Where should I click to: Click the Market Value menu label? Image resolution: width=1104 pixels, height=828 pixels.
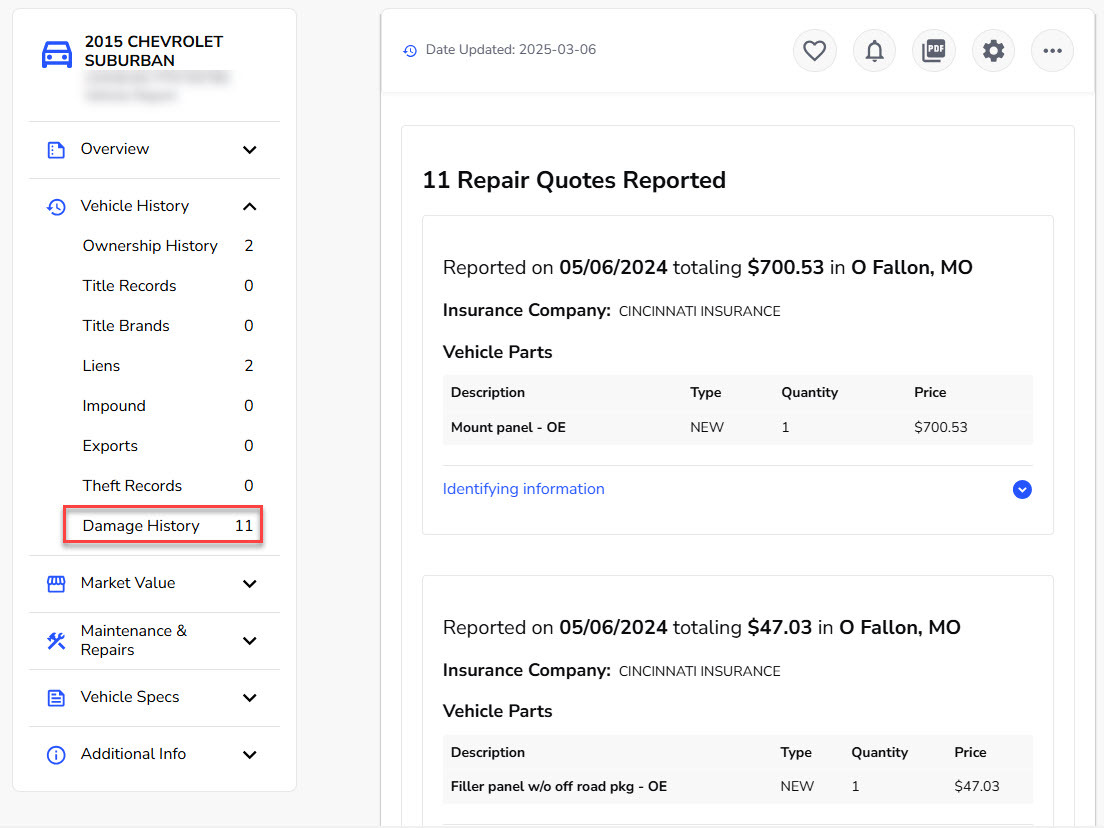(128, 583)
